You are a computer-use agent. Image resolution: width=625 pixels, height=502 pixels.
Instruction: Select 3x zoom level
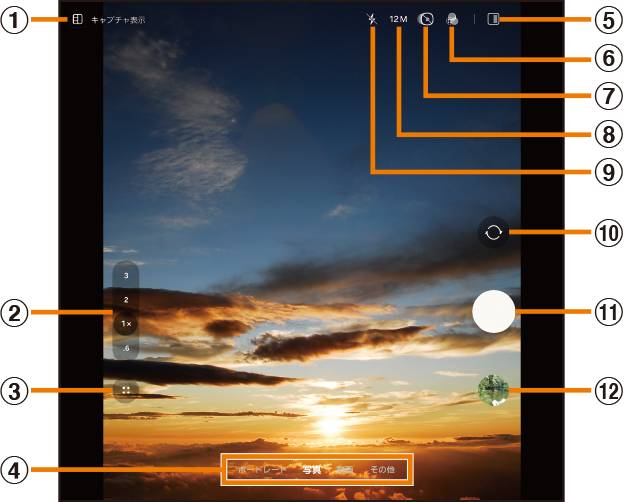(x=126, y=275)
